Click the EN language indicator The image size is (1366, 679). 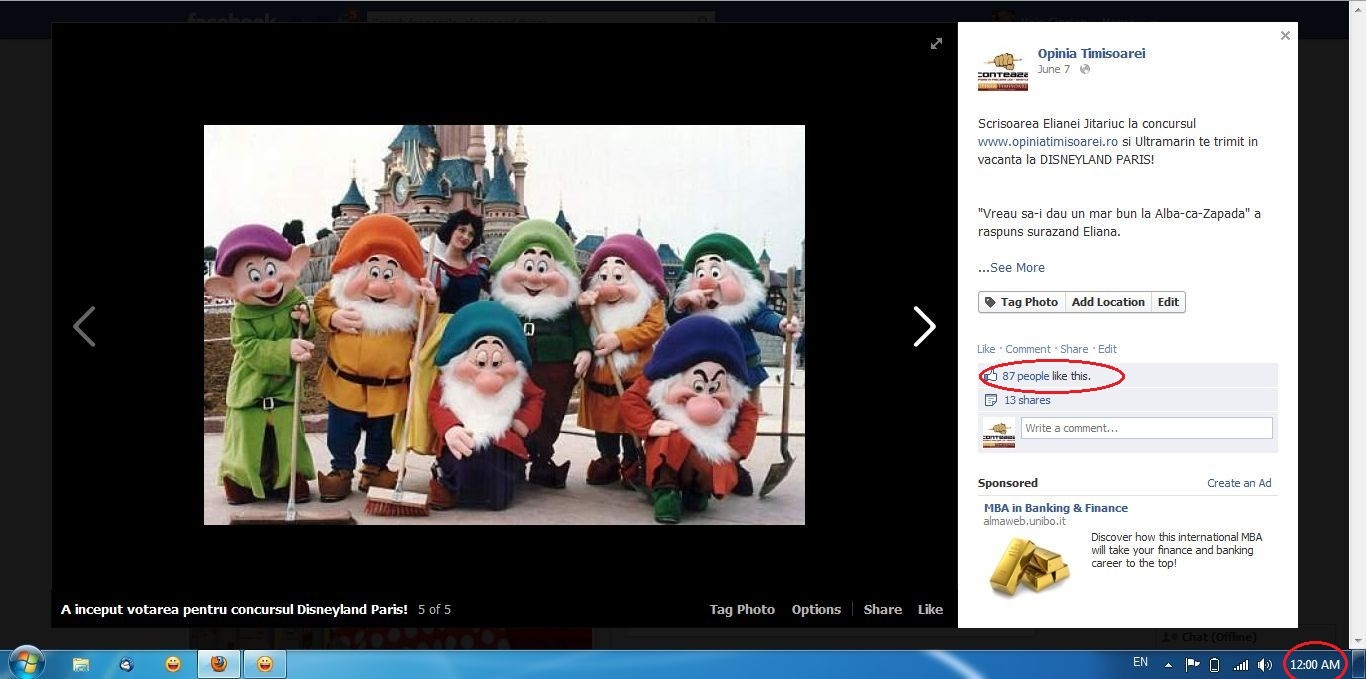[x=1140, y=663]
